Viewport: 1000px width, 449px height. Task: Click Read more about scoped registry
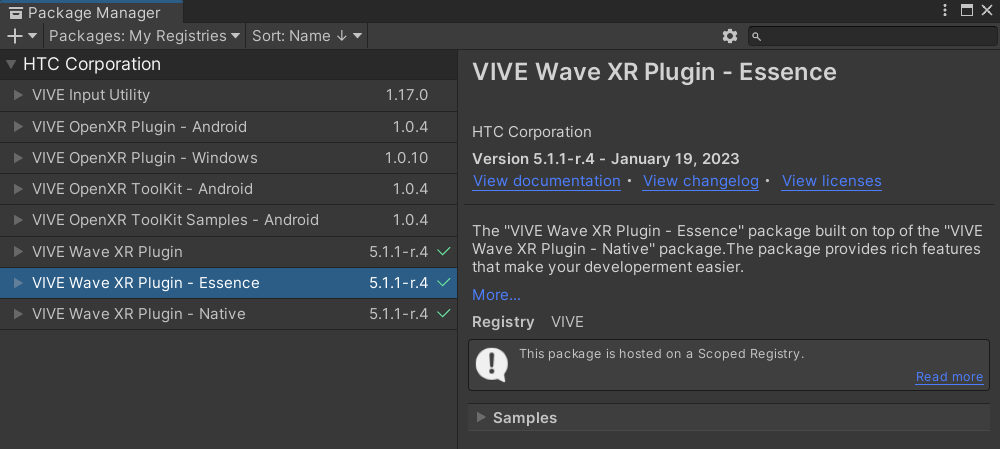pos(949,377)
